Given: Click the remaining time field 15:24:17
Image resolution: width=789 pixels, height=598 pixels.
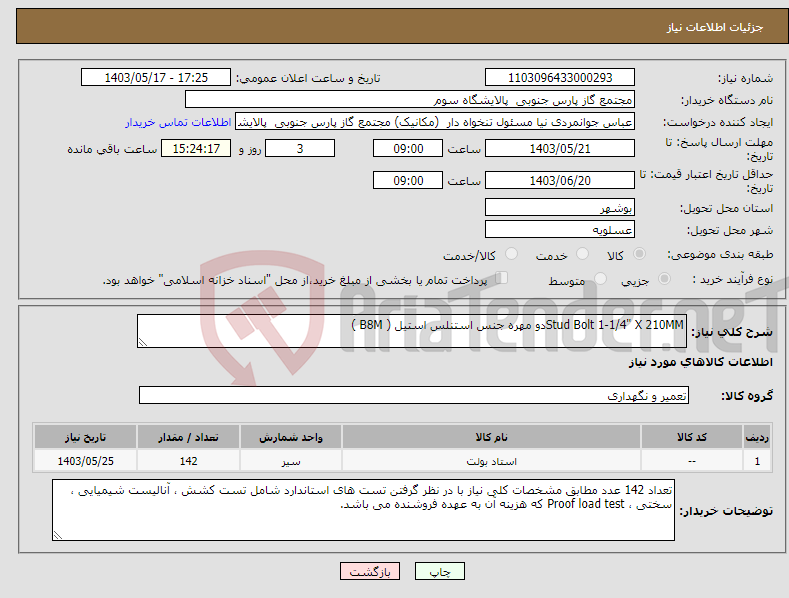Looking at the screenshot, I should point(196,148).
